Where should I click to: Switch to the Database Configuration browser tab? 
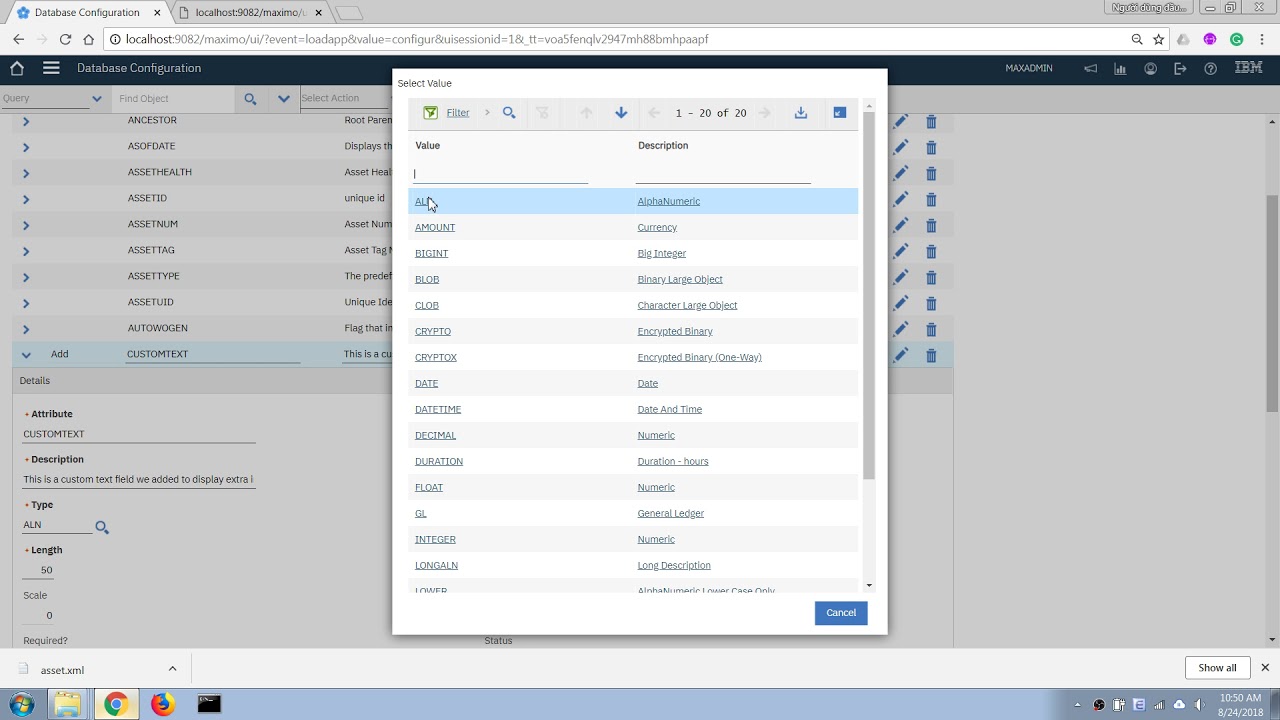[x=87, y=12]
